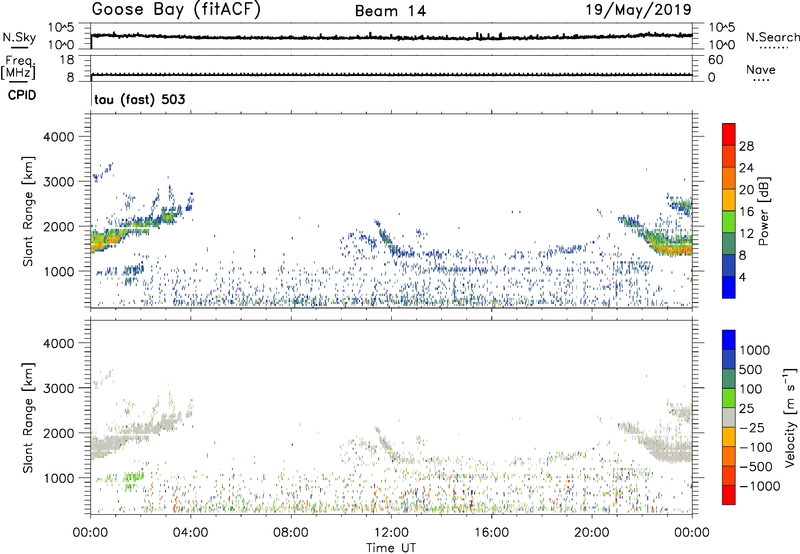Image resolution: width=800 pixels, height=554 pixels.
Task: Click the 3000 label on velocity panel axis
Action: [x=59, y=388]
